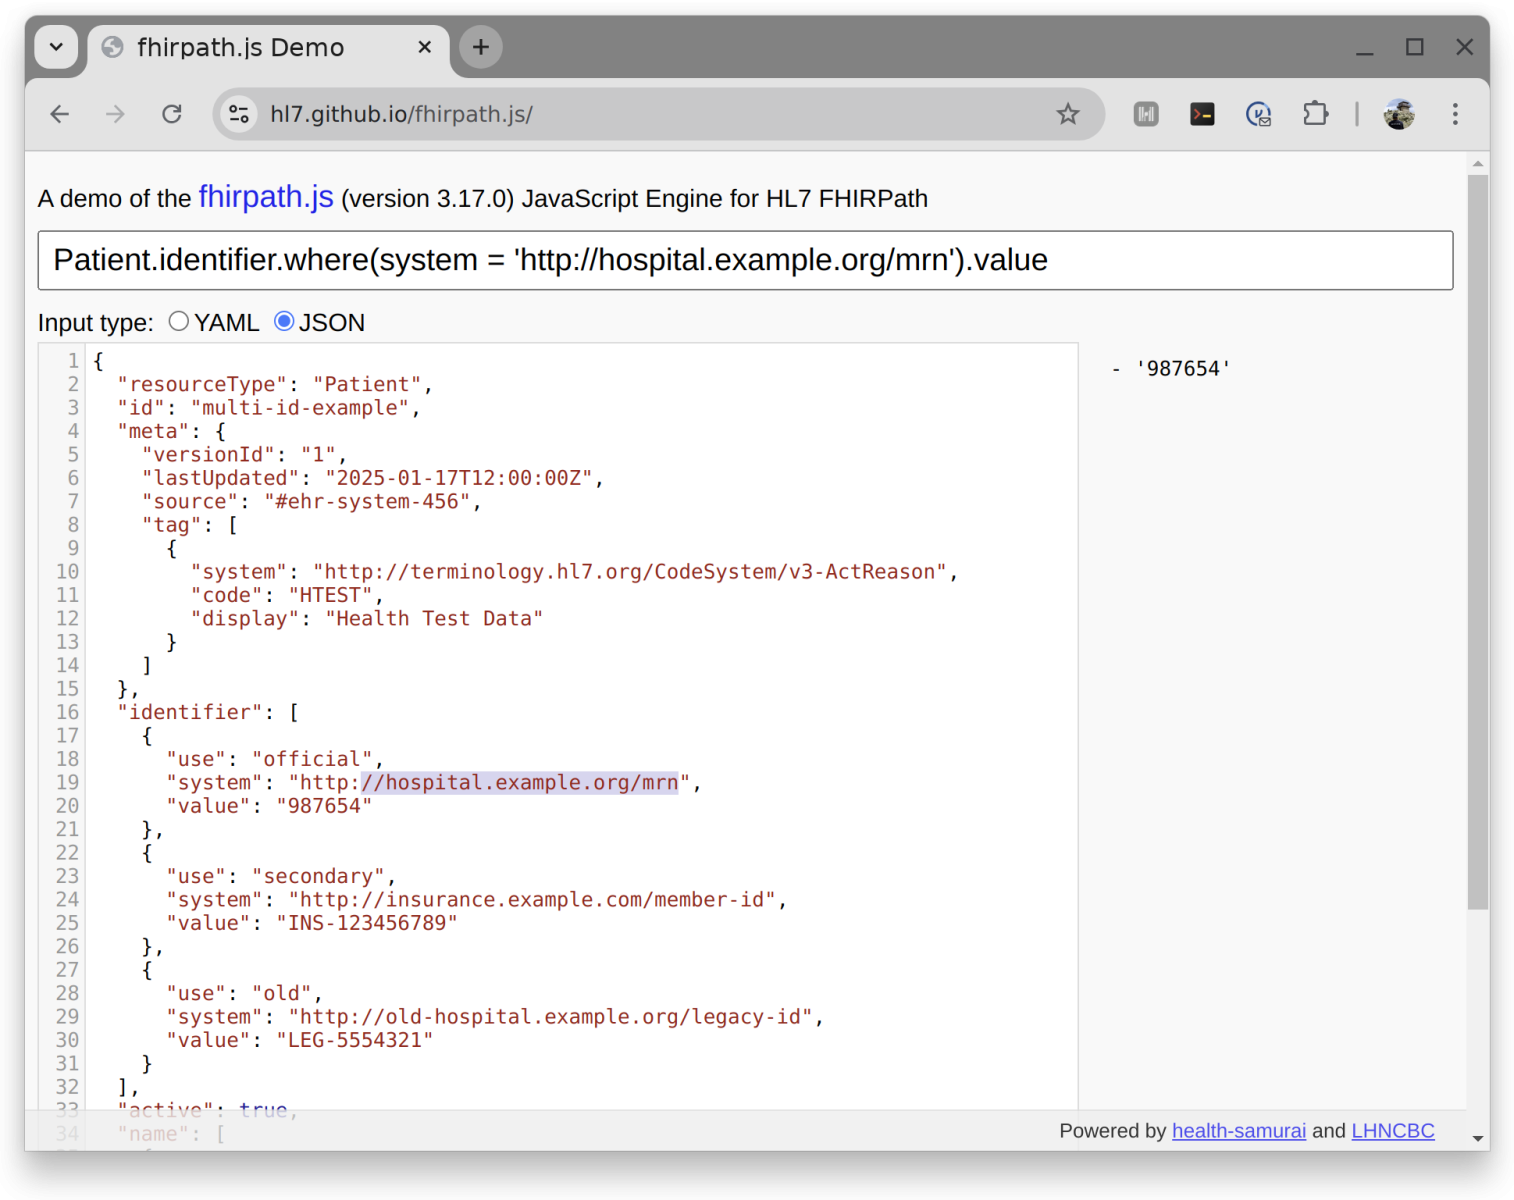Open the Chrome three-dot menu
Image resolution: width=1514 pixels, height=1200 pixels.
1455,114
